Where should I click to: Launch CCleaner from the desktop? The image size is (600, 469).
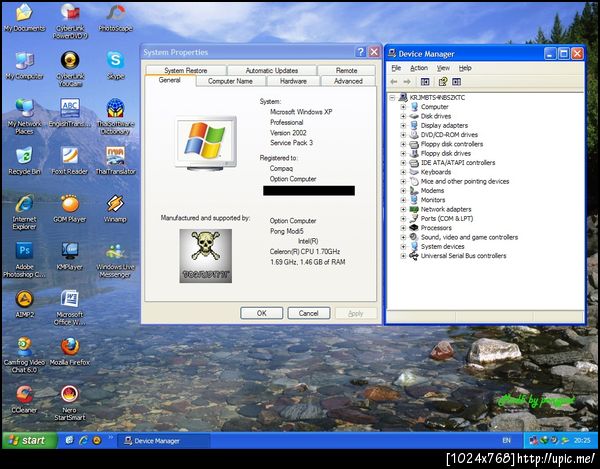pos(24,399)
